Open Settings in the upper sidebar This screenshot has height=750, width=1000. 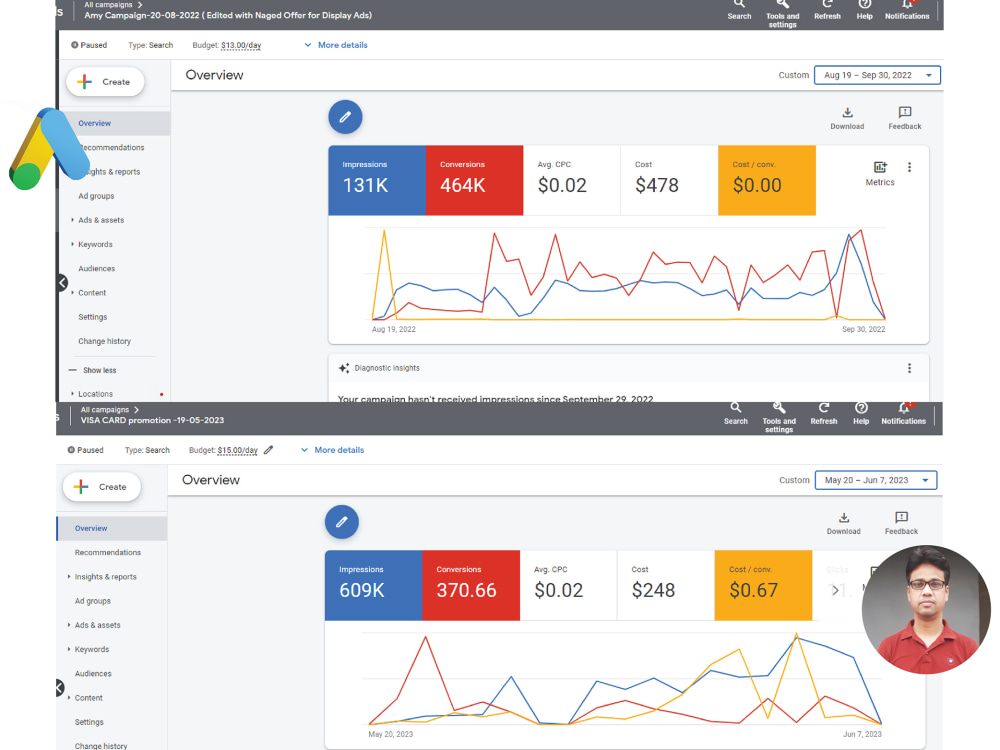[92, 317]
